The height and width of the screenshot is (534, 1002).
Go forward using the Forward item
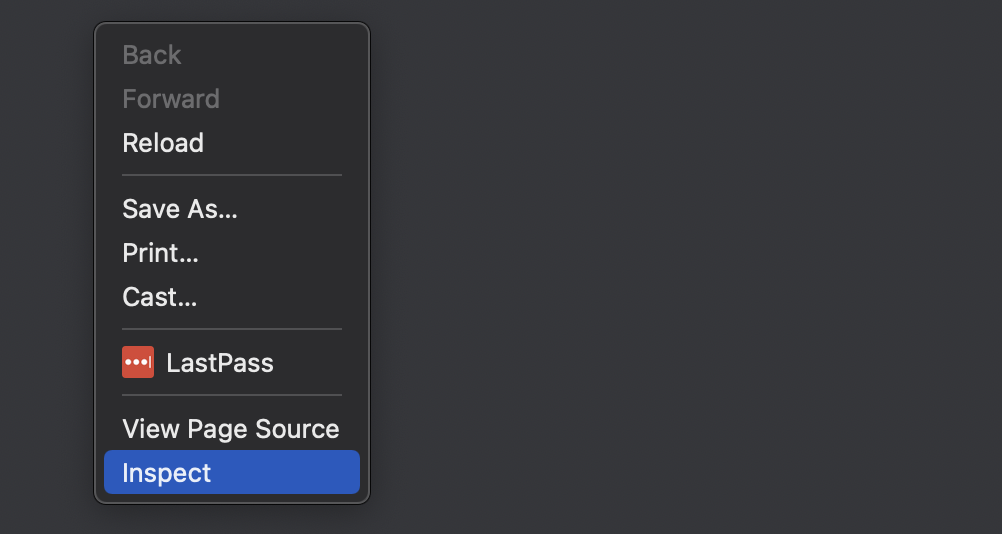pyautogui.click(x=171, y=99)
